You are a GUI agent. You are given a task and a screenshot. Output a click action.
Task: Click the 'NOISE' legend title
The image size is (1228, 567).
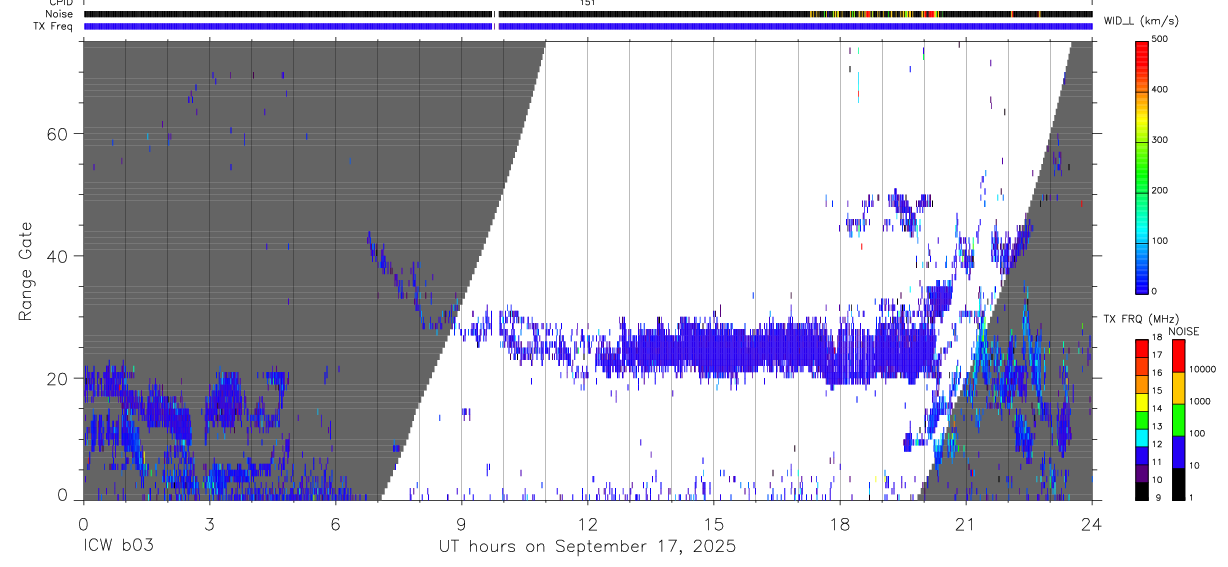tap(1184, 331)
